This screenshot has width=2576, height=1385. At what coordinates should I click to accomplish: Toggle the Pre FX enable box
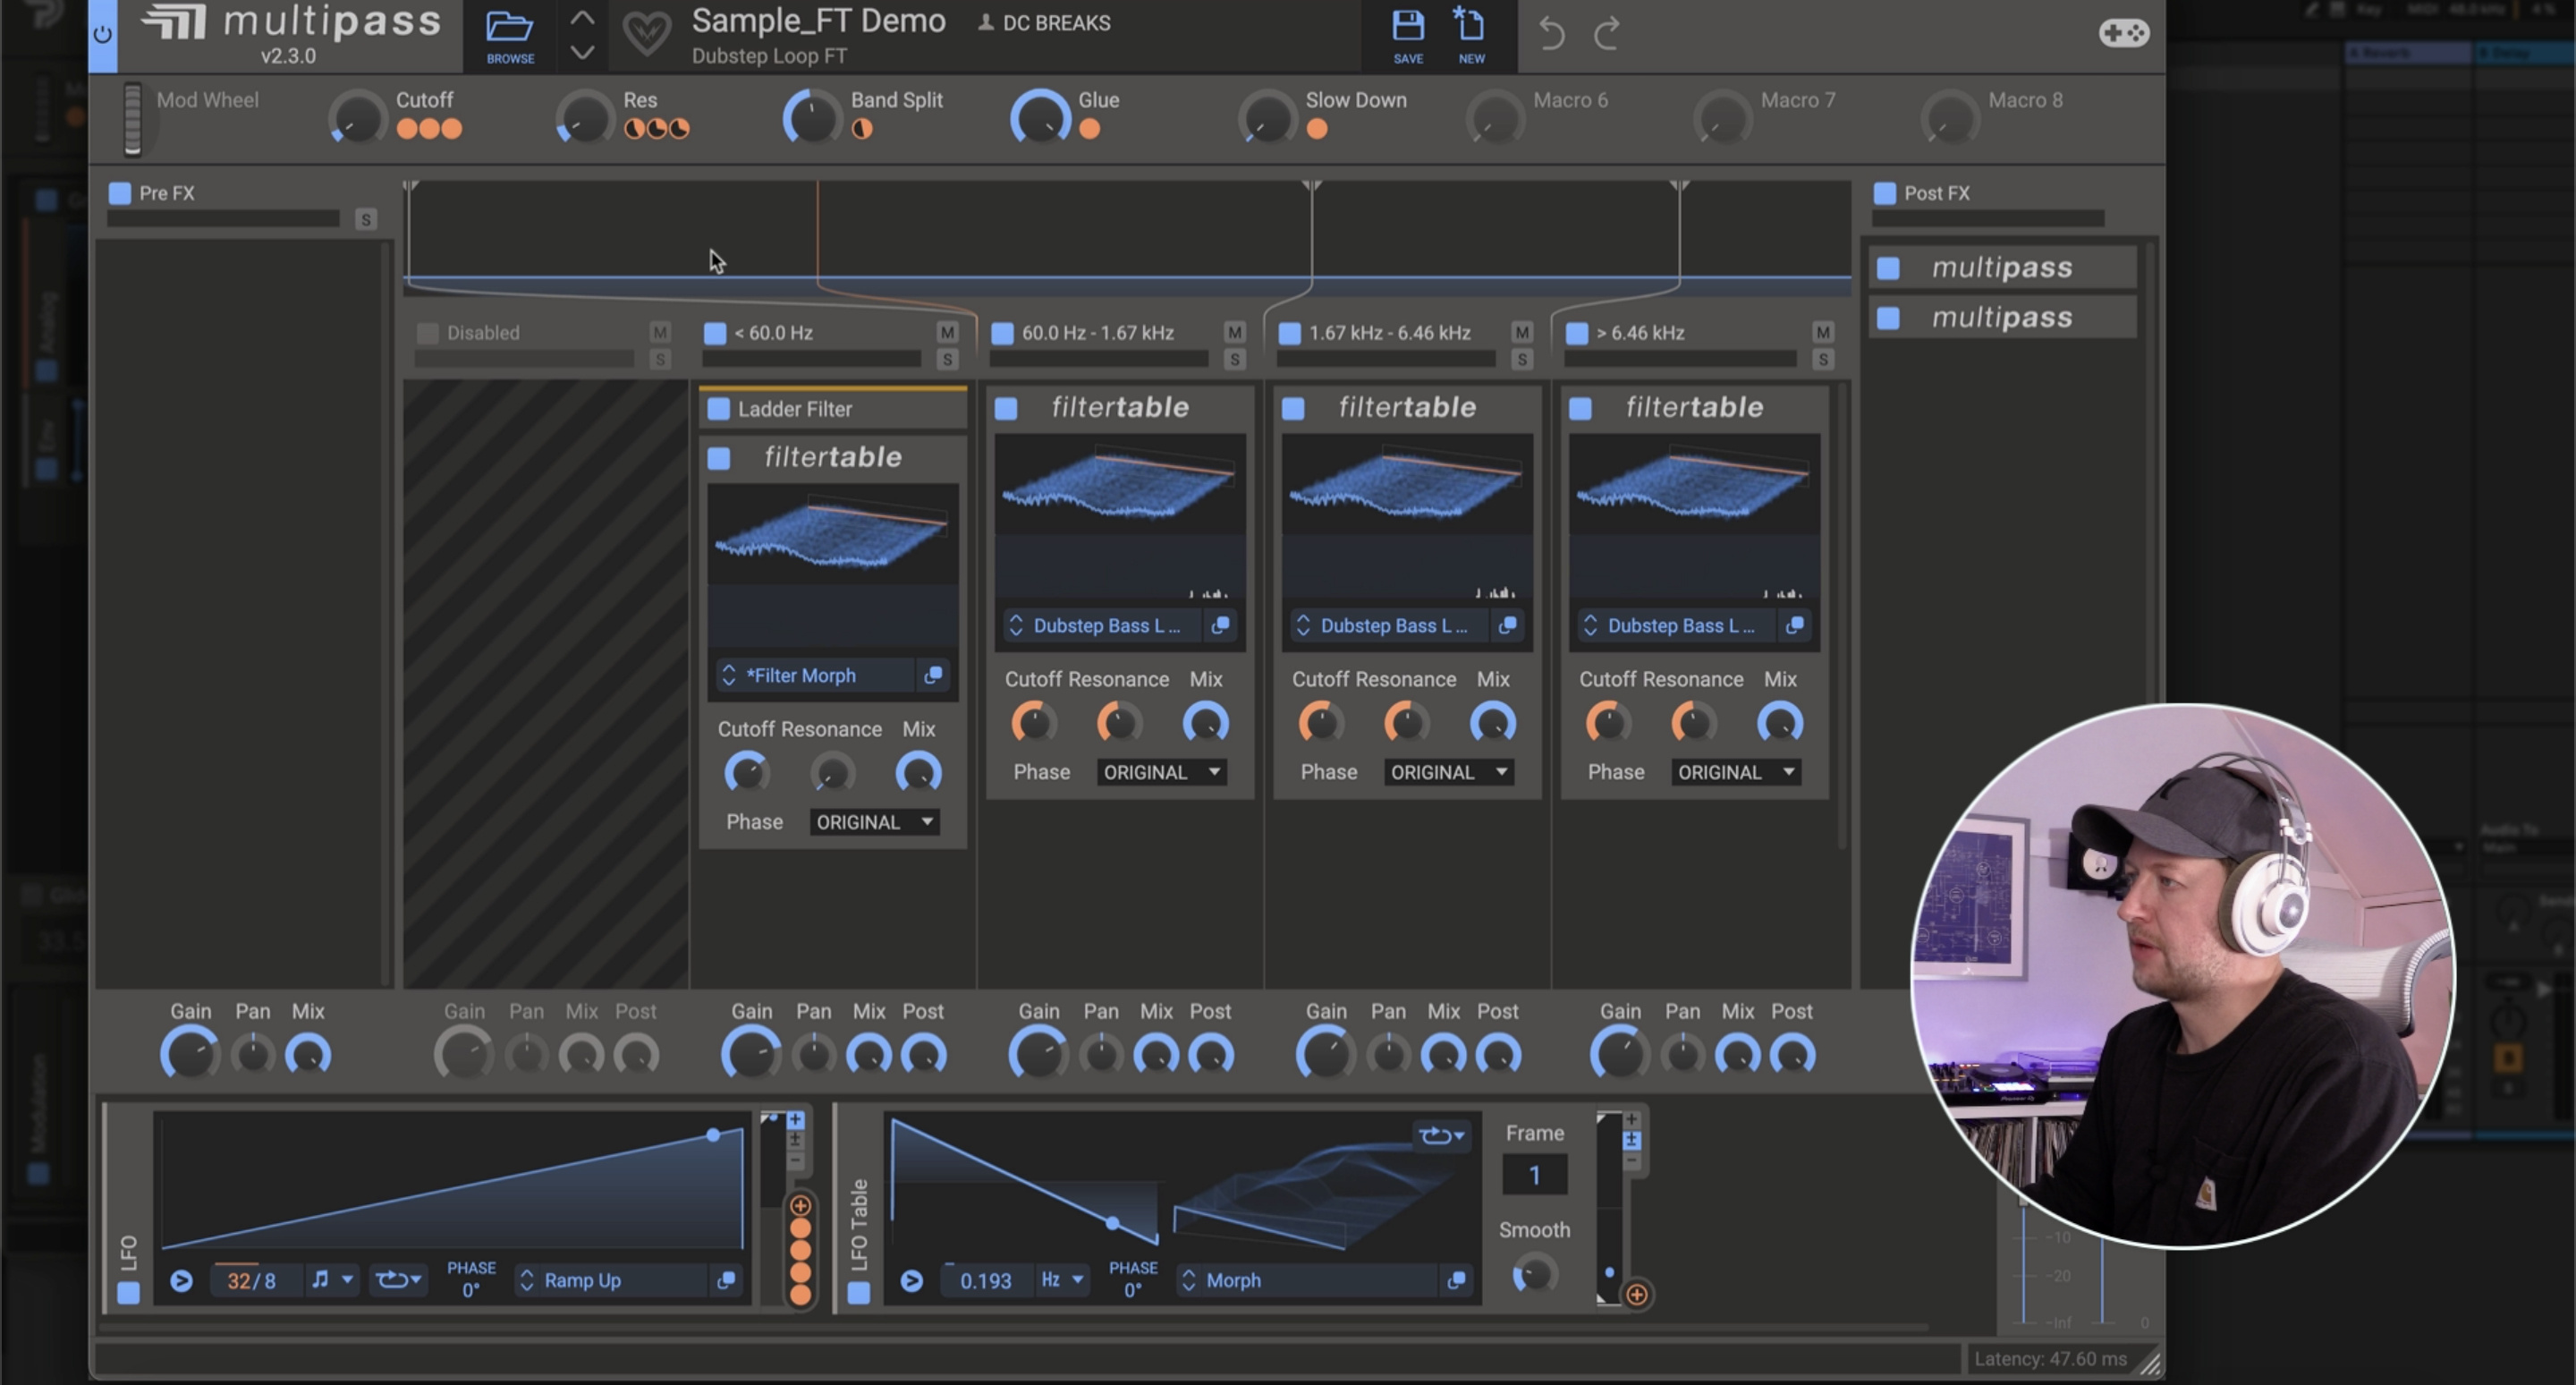[x=120, y=193]
